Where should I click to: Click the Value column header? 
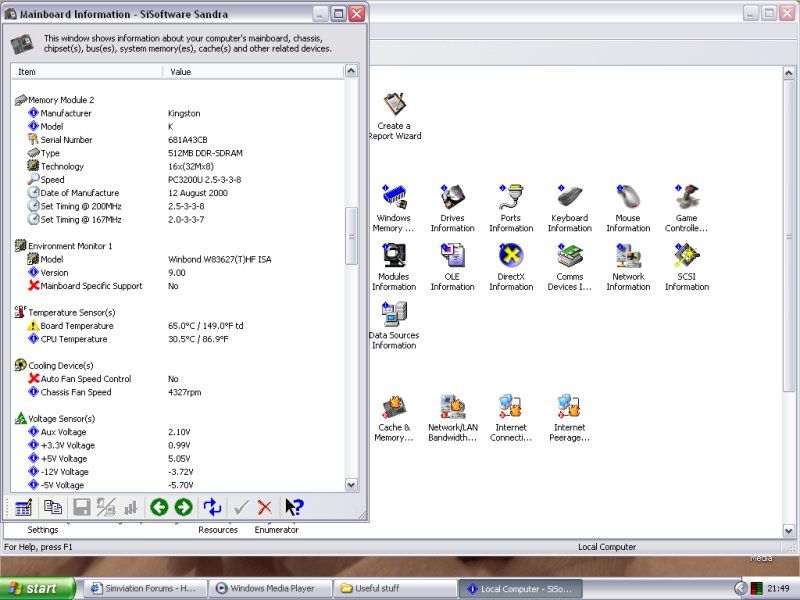pos(250,72)
